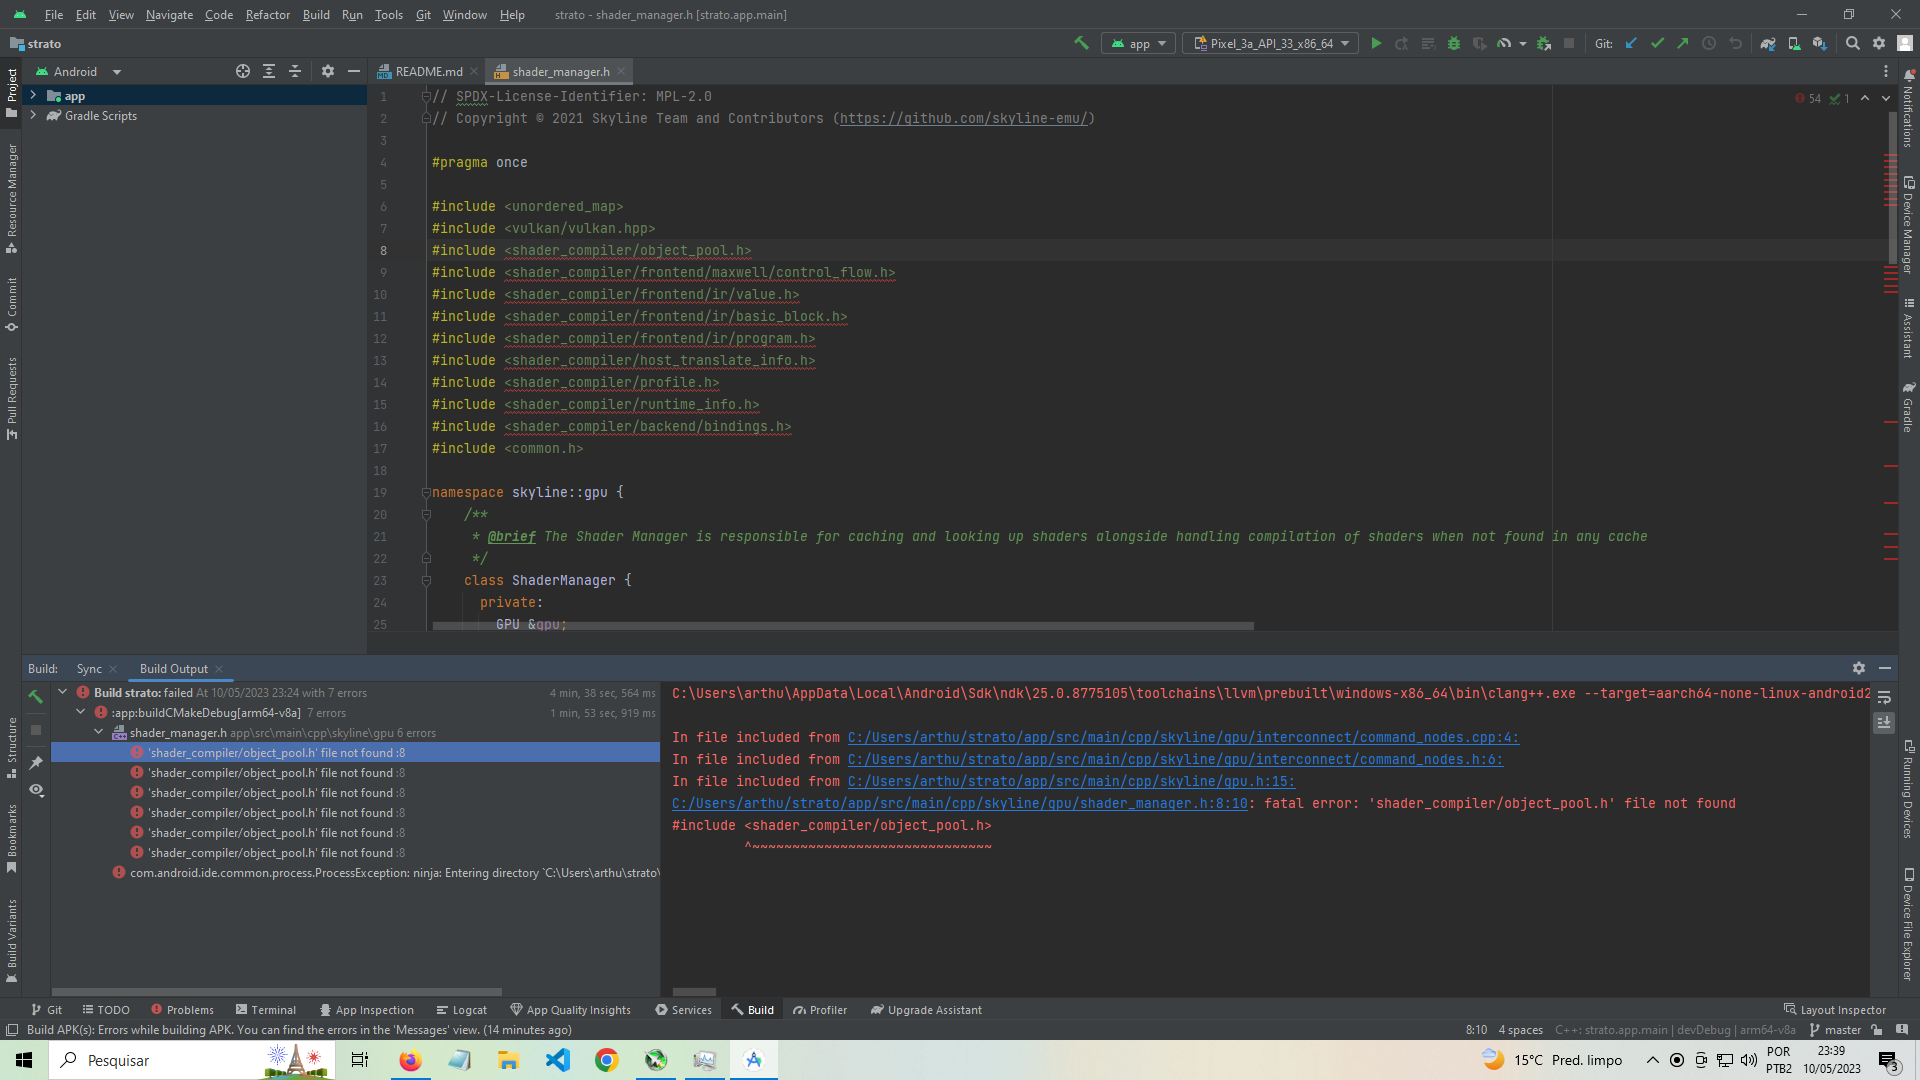
Task: Collapse the shader_manager.h error group
Action: coord(99,732)
